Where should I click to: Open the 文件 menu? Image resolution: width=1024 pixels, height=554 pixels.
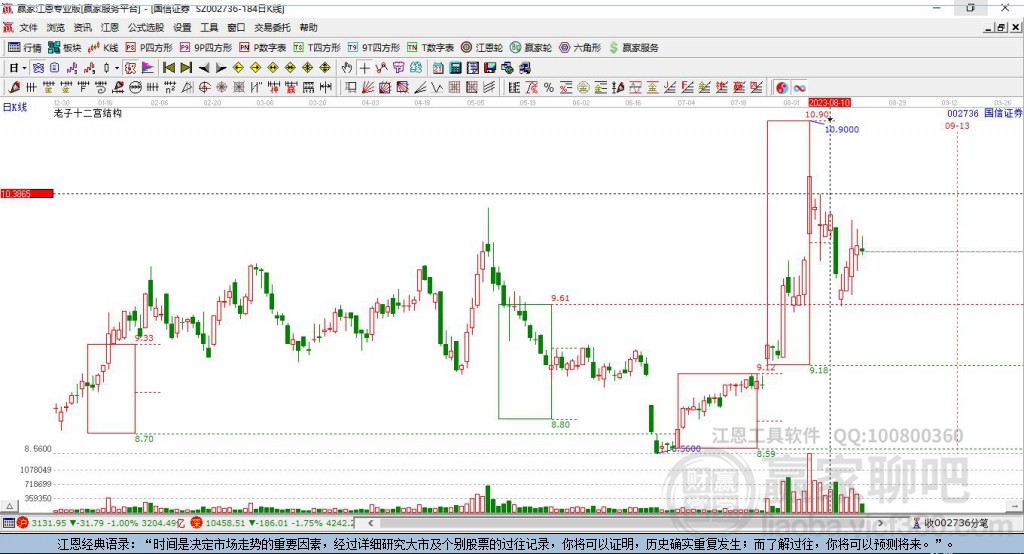pyautogui.click(x=29, y=27)
